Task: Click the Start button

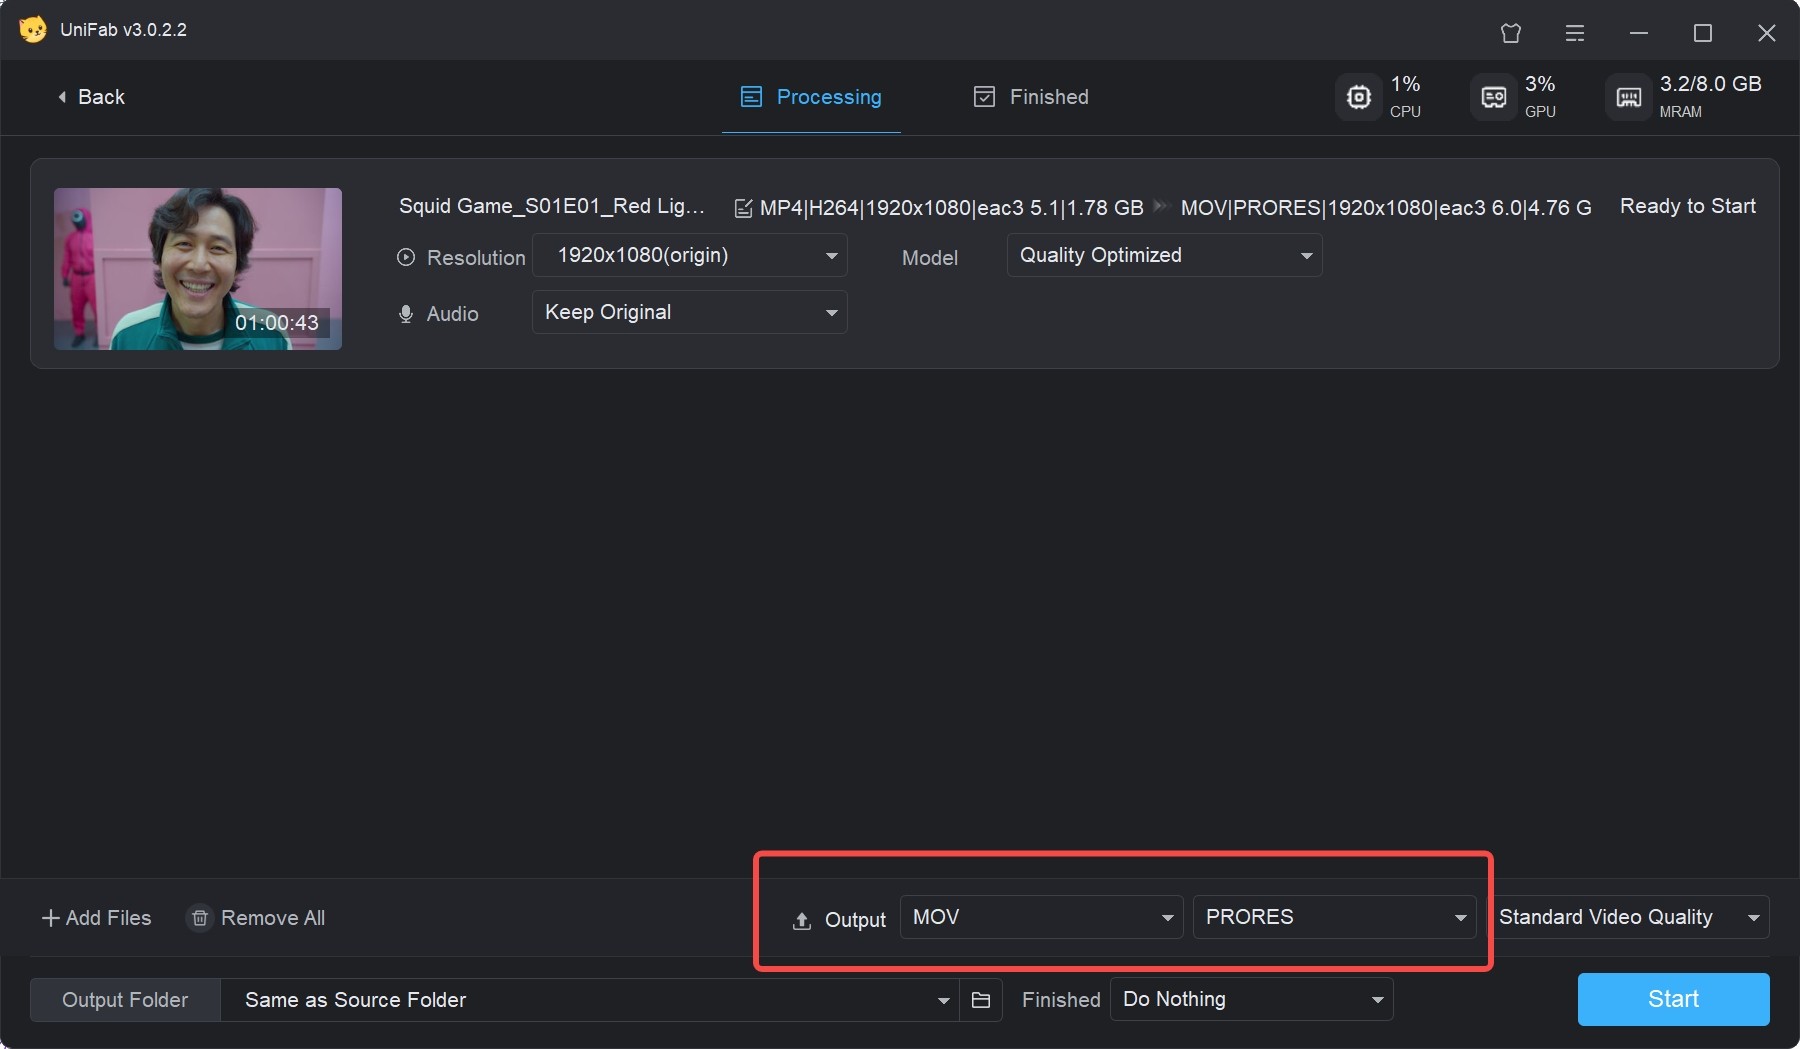Action: (x=1673, y=999)
